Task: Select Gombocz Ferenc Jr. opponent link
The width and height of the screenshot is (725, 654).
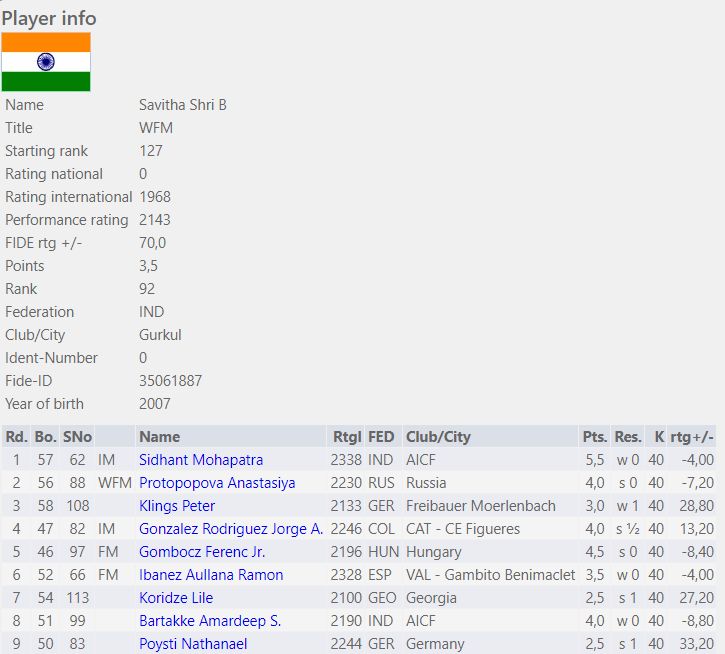Action: (x=202, y=552)
